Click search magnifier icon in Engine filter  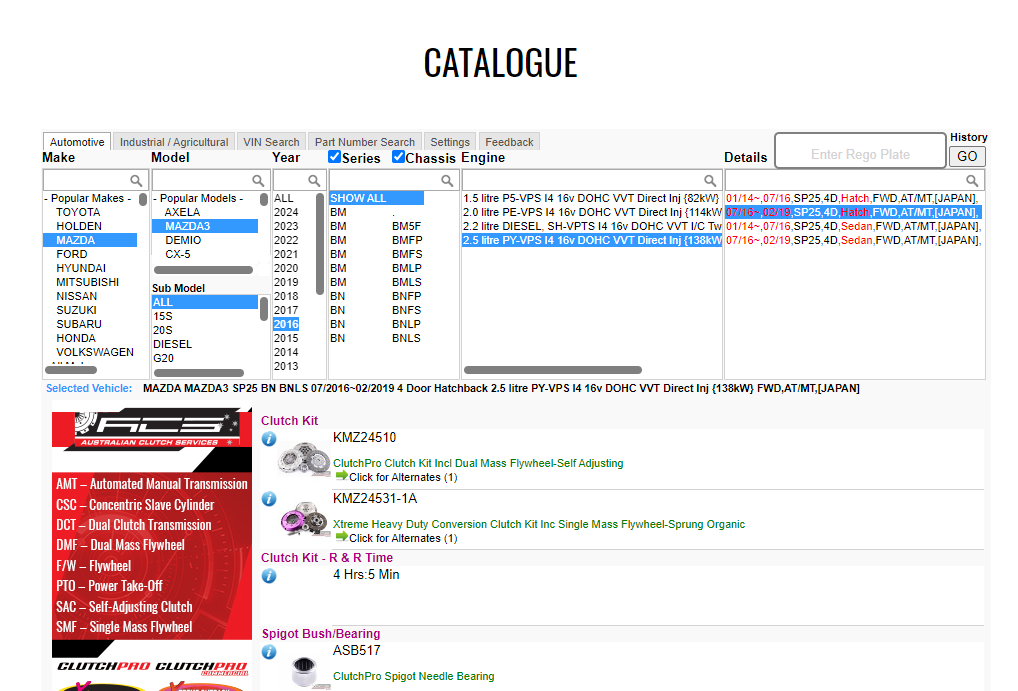[711, 181]
